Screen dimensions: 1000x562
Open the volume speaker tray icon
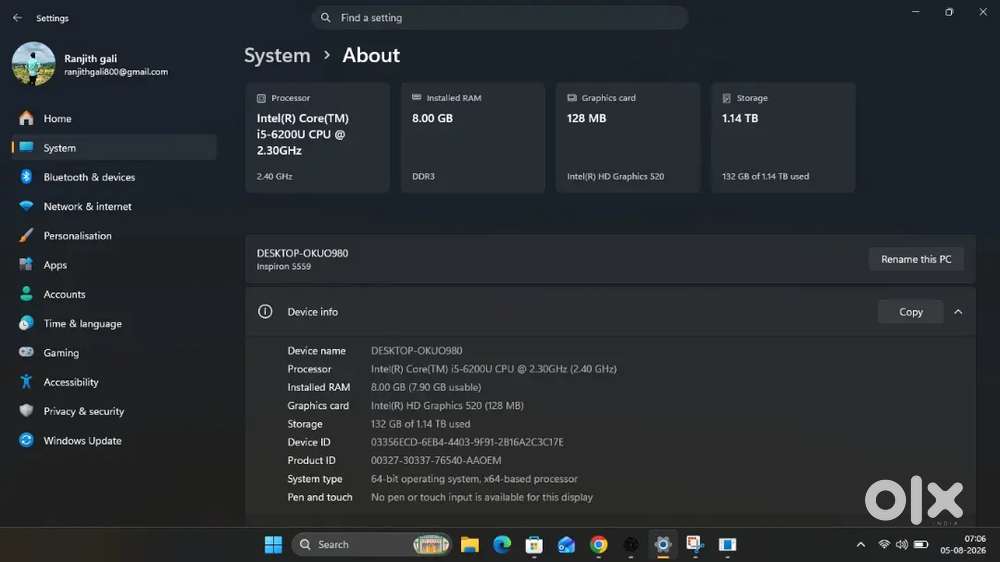[902, 544]
